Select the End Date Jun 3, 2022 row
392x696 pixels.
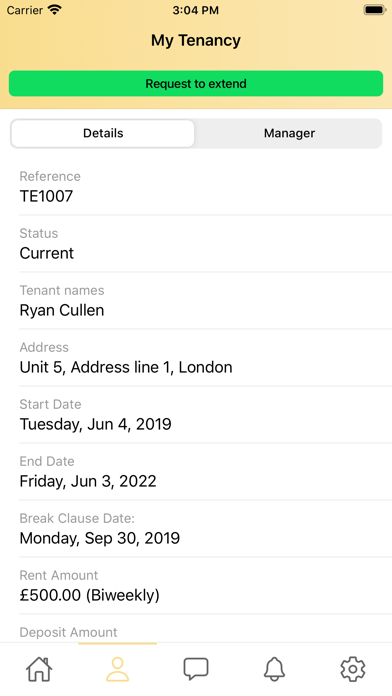click(206, 471)
